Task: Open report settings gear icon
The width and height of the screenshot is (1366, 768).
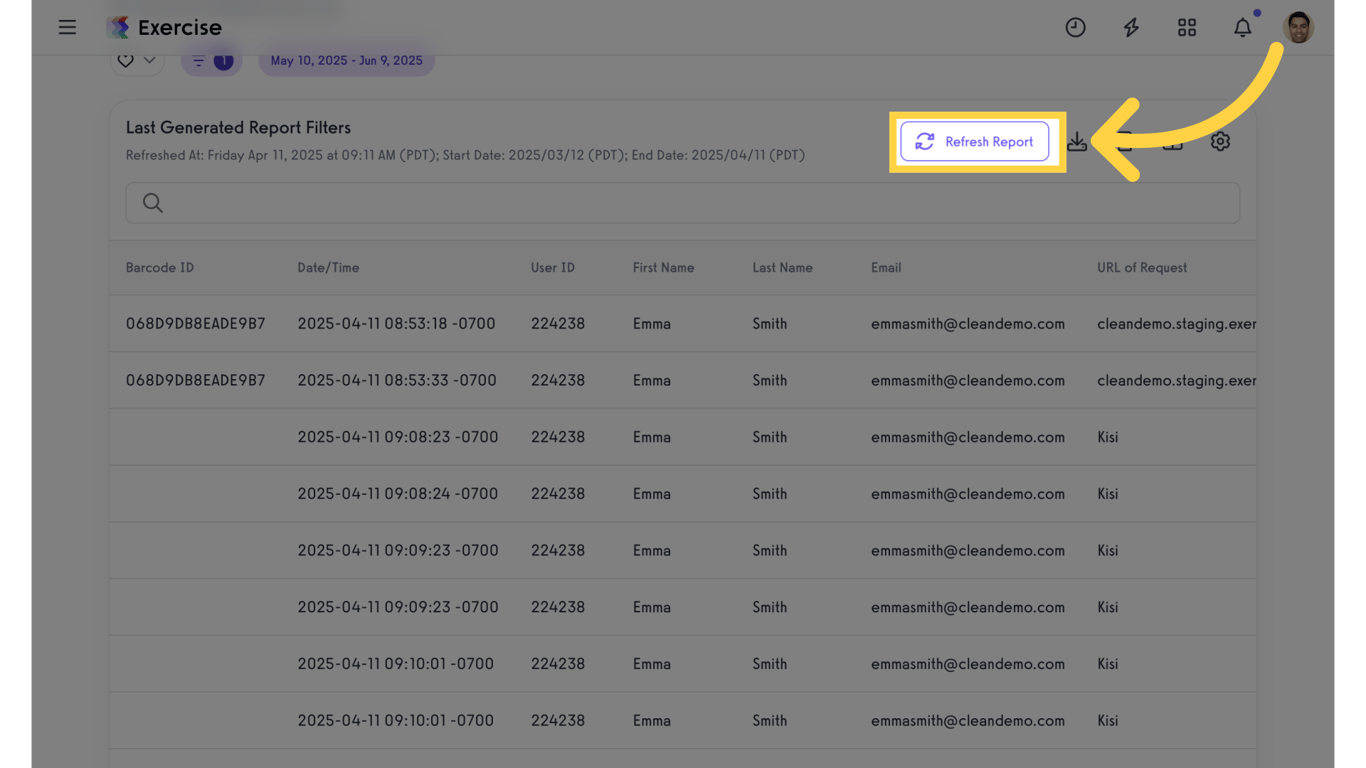Action: tap(1220, 142)
